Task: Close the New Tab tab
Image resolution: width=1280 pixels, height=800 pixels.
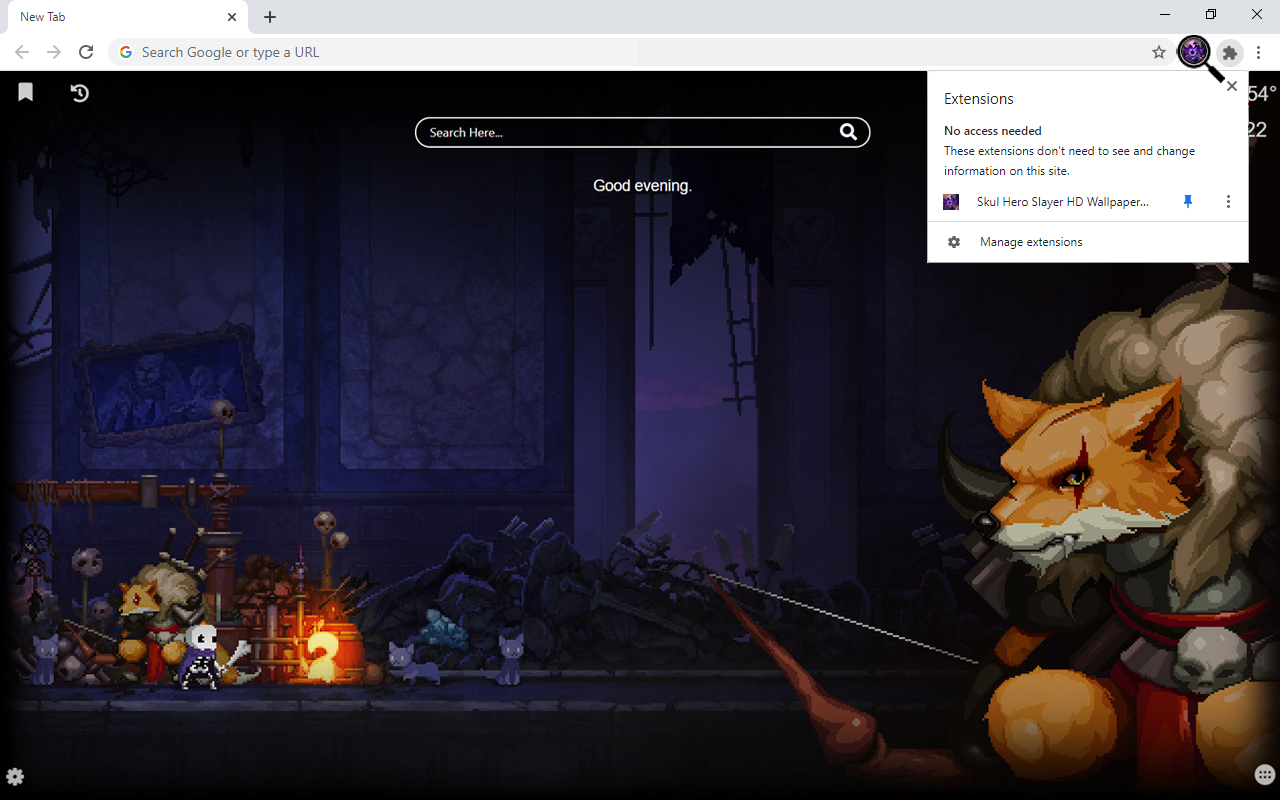Action: pyautogui.click(x=232, y=17)
